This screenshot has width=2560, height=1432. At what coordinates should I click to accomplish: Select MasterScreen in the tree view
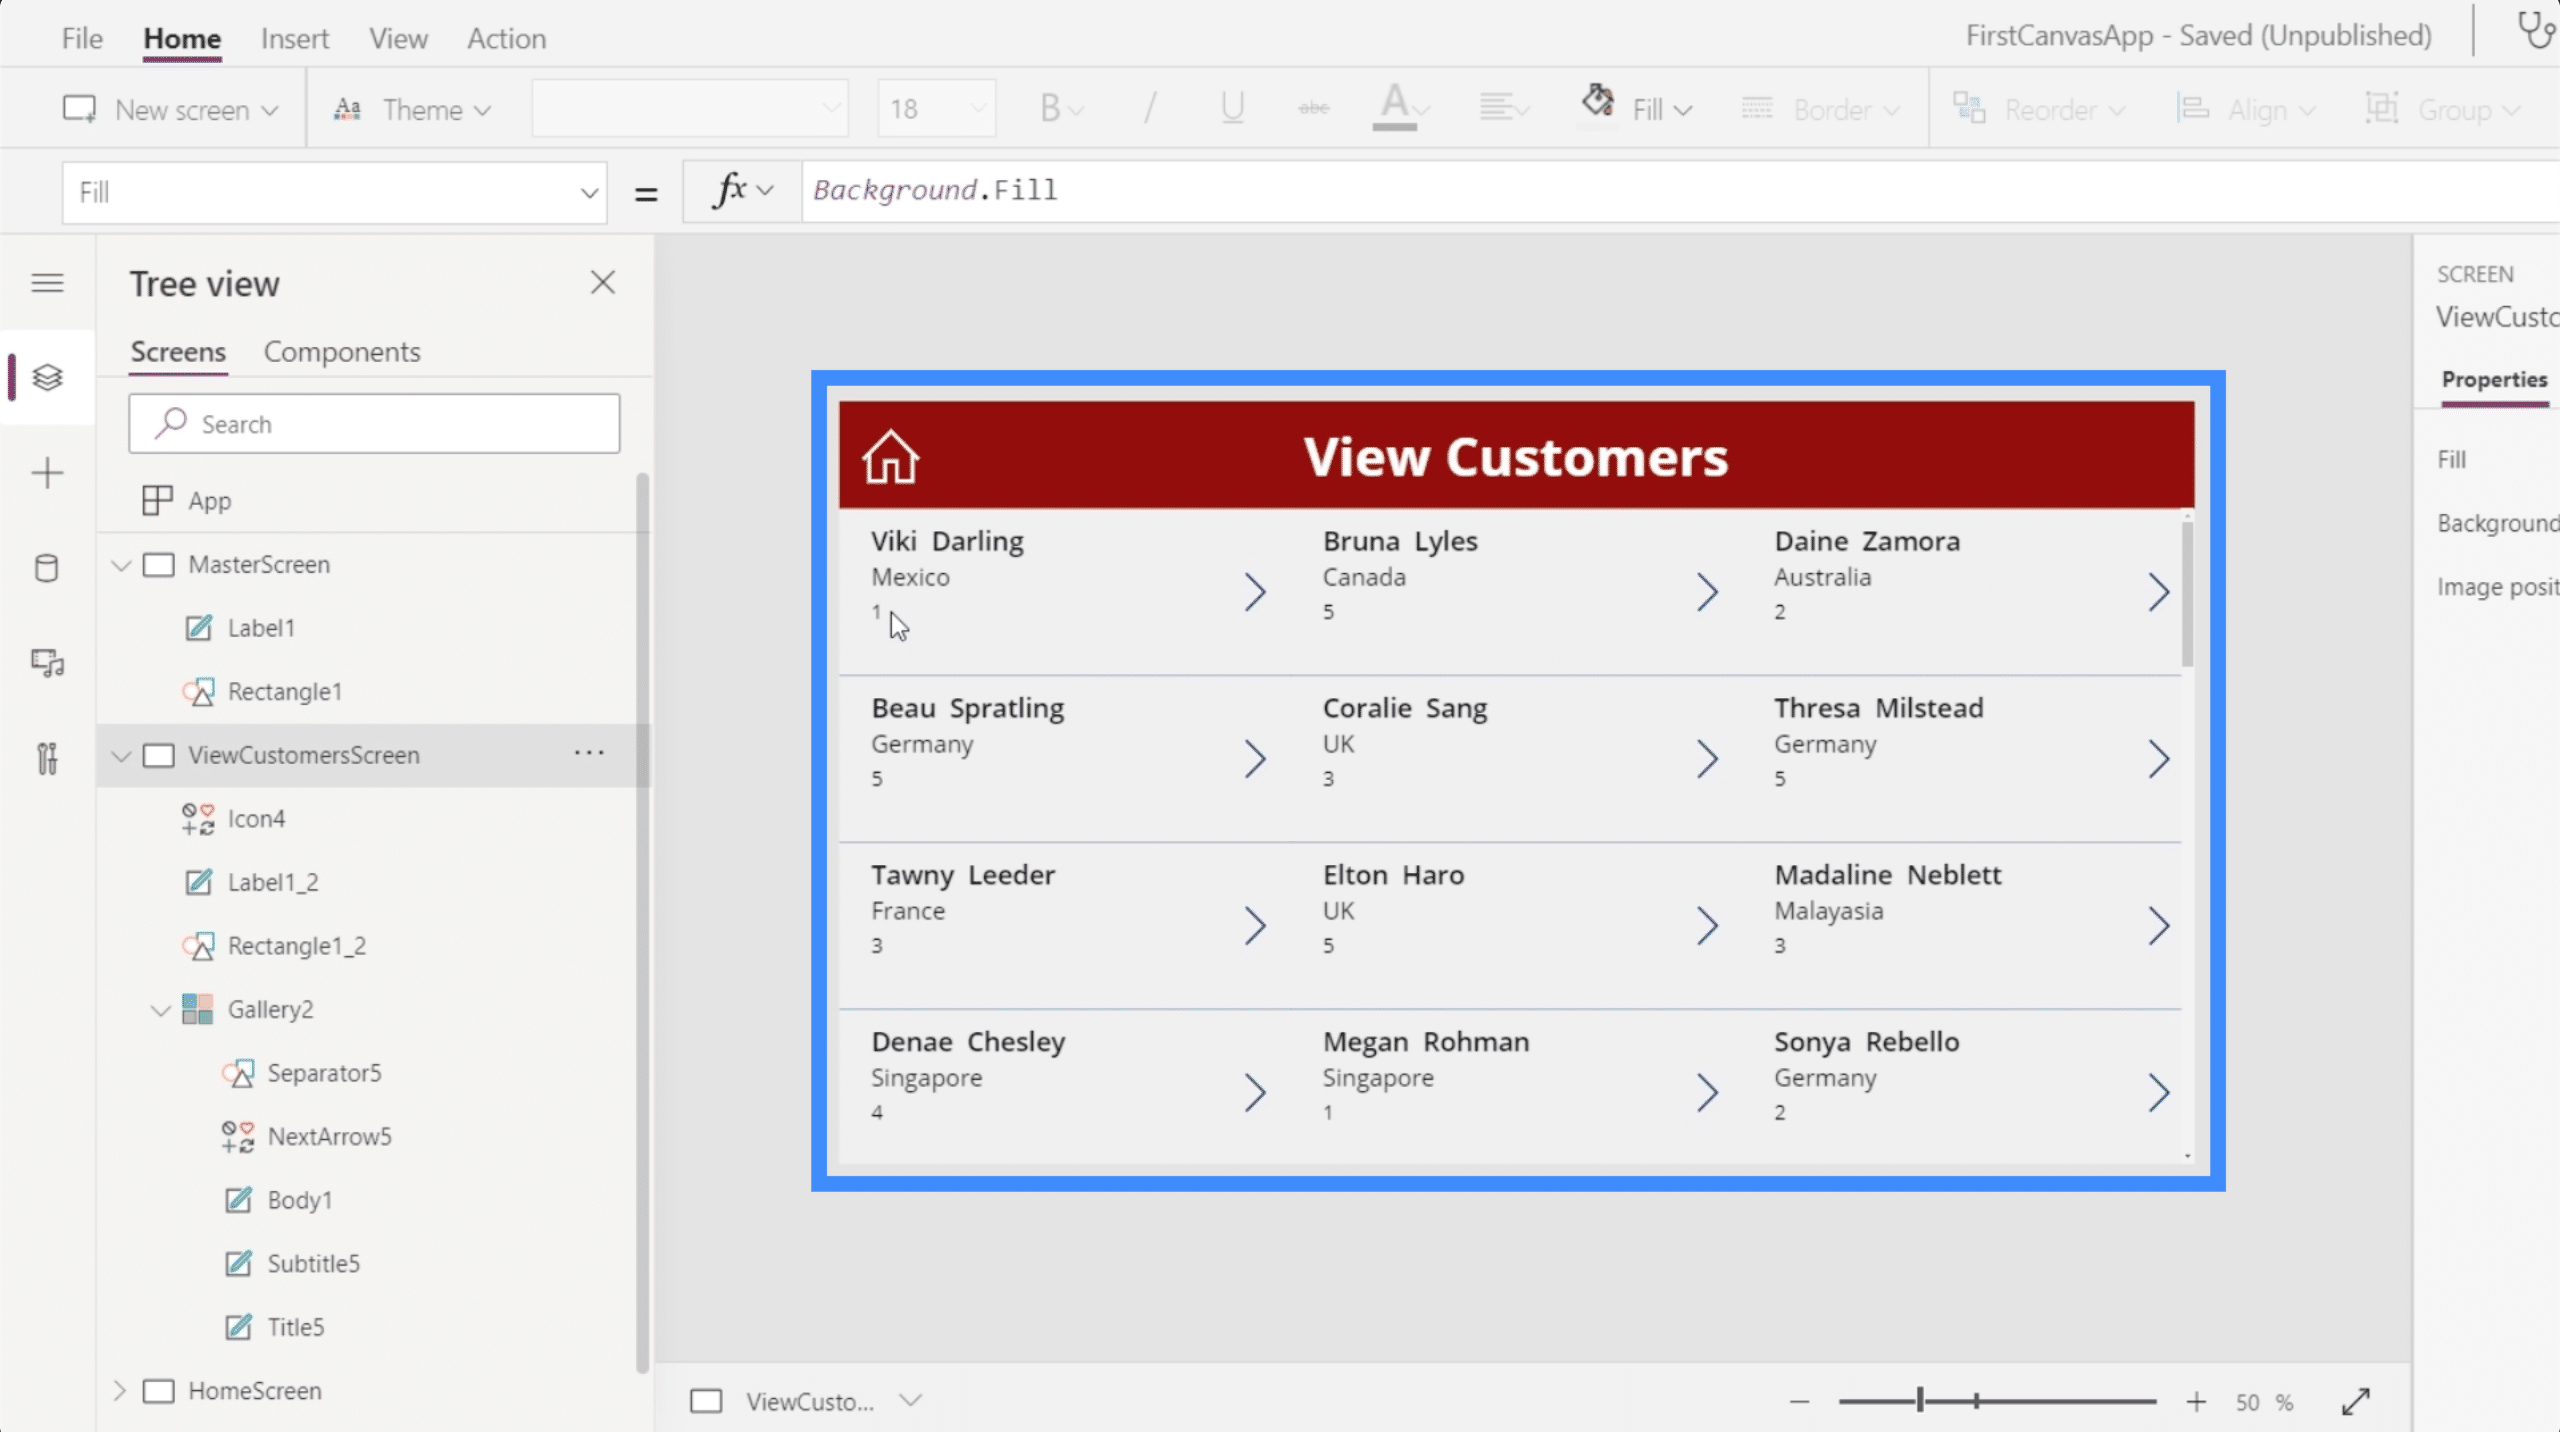255,563
